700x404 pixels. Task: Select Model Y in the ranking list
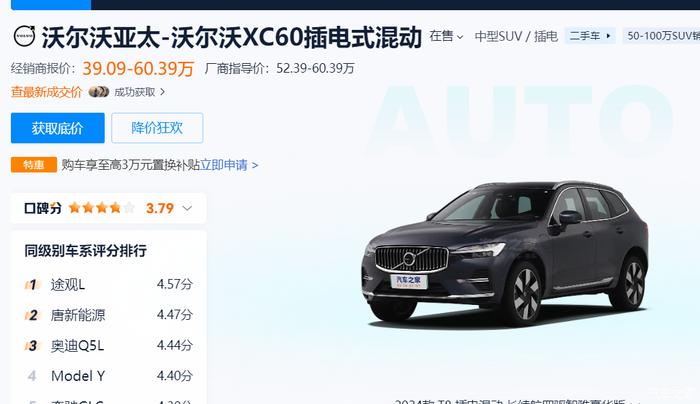78,376
